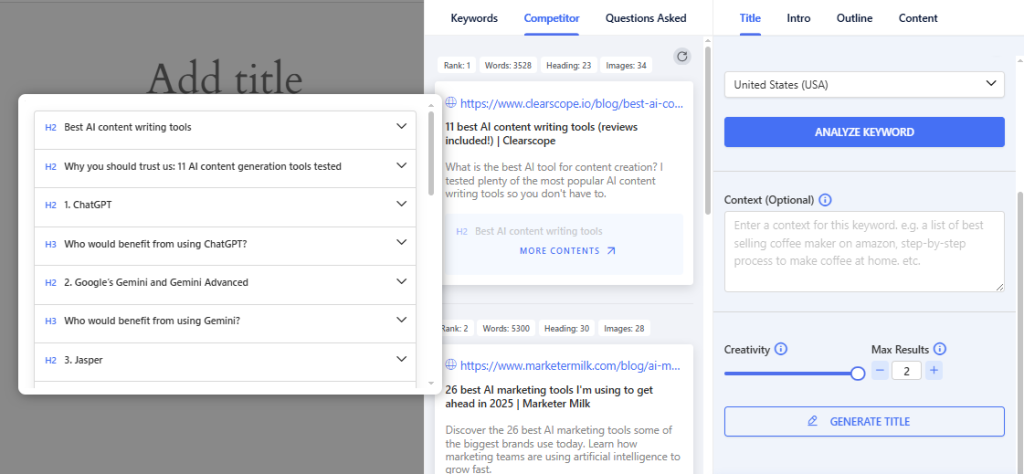
Task: Click the GENERATE TITLE button
Action: [x=864, y=422]
